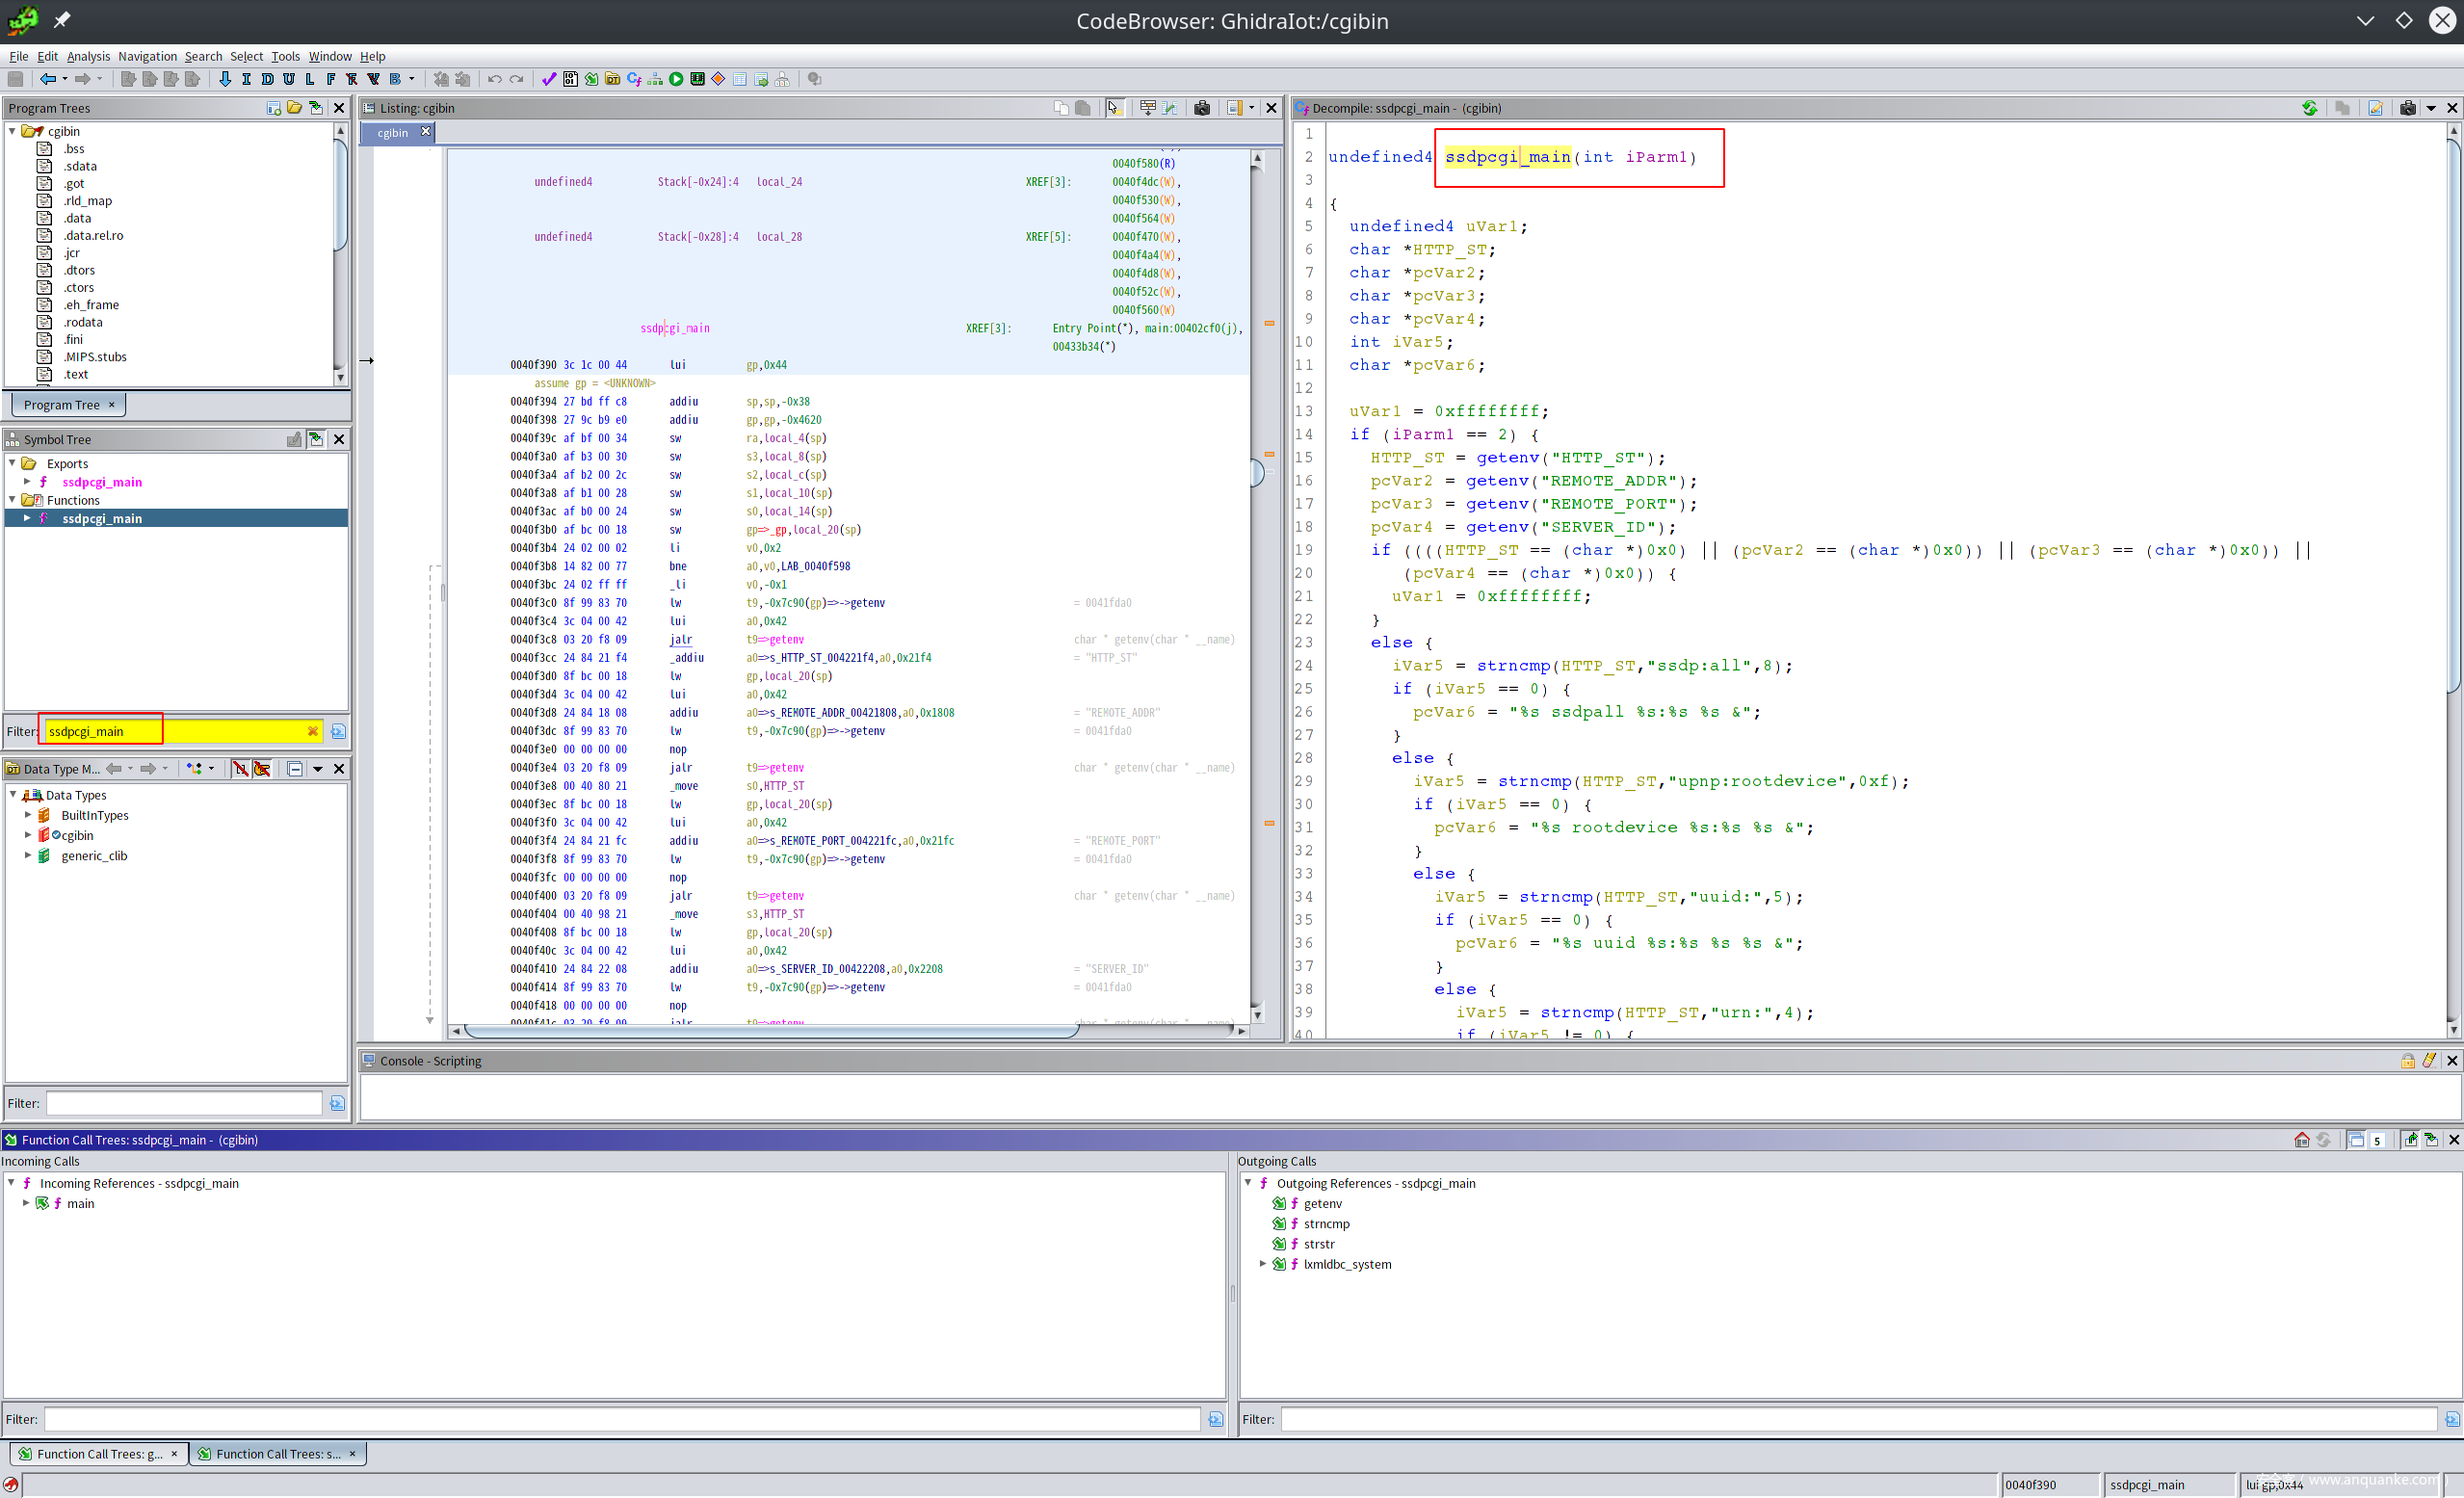
Task: Click the Incoming Calls filter field
Action: click(x=620, y=1420)
